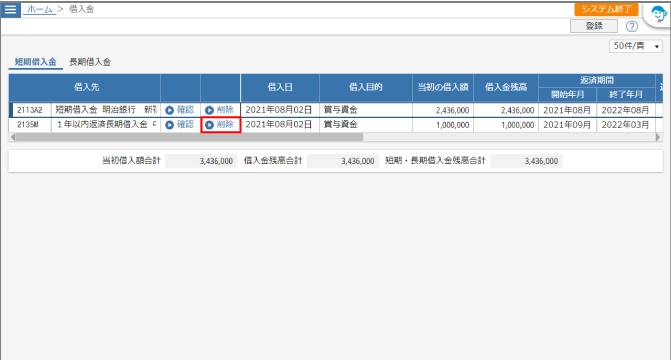This screenshot has width=671, height=360.
Task: Click the 2022年03月 end month cell
Action: 626,125
